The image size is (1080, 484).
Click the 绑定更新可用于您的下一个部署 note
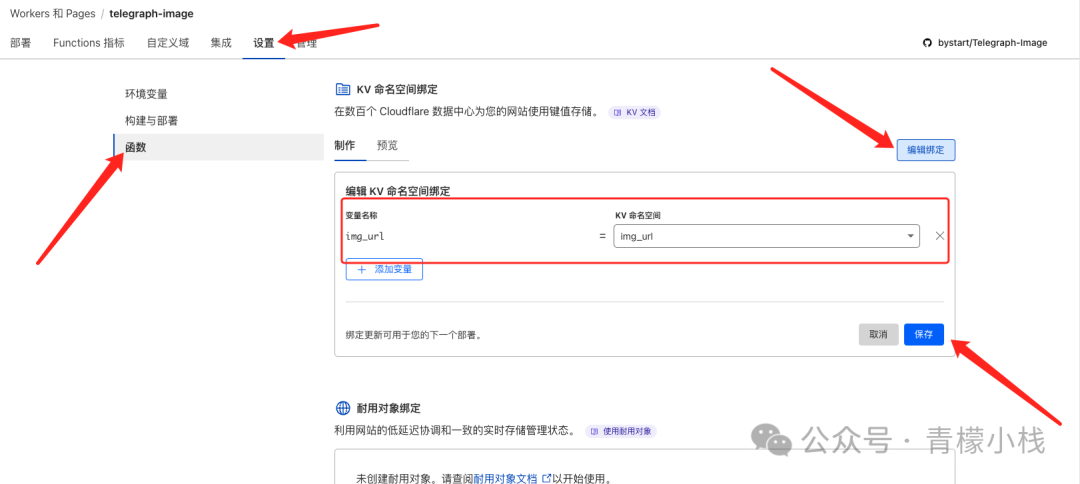click(412, 335)
